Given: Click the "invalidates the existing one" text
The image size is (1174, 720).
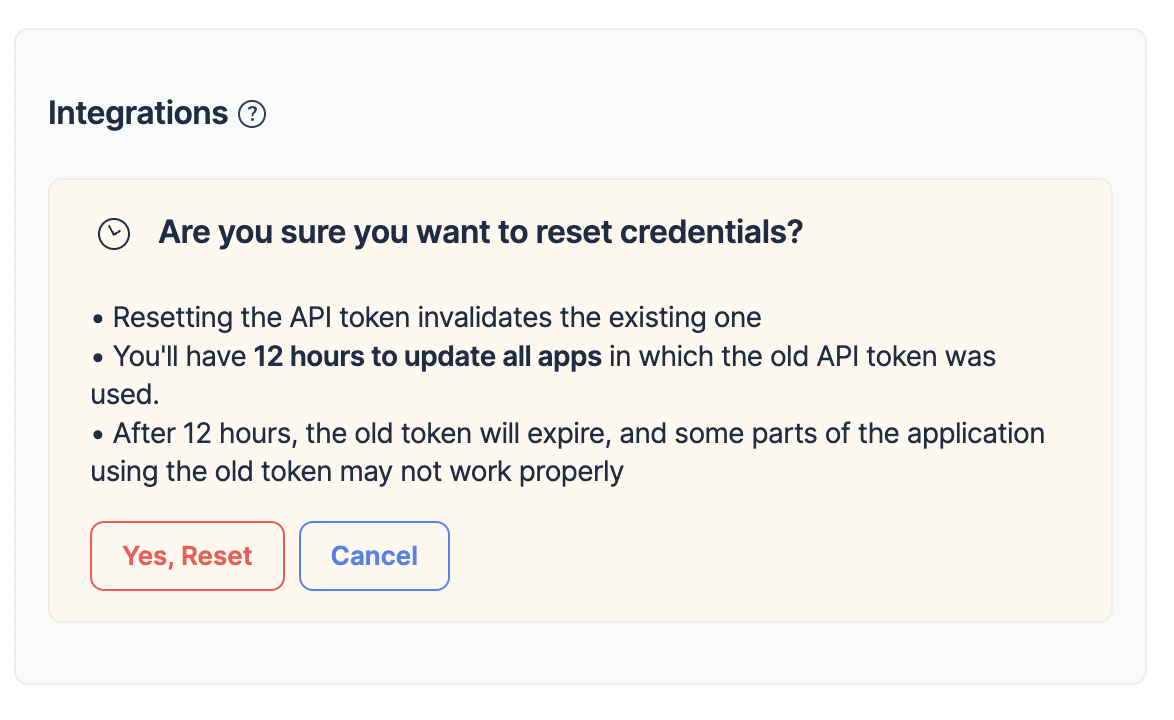Looking at the screenshot, I should click(x=589, y=318).
